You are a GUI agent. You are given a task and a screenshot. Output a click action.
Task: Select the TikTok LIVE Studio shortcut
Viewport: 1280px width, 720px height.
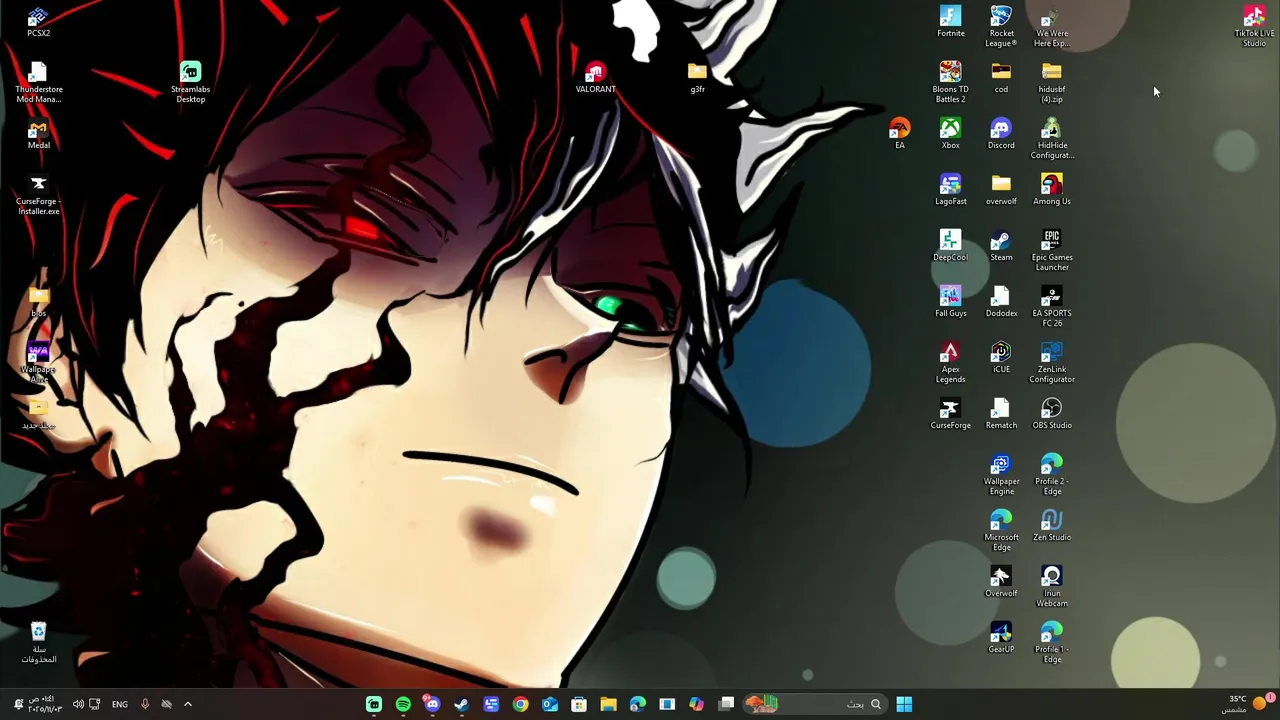(1254, 28)
